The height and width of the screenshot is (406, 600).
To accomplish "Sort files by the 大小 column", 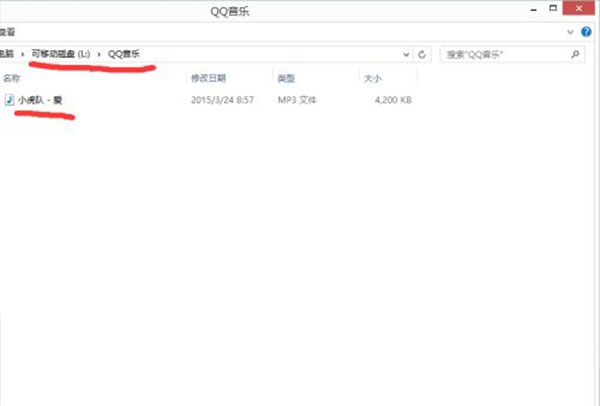I will (x=372, y=77).
